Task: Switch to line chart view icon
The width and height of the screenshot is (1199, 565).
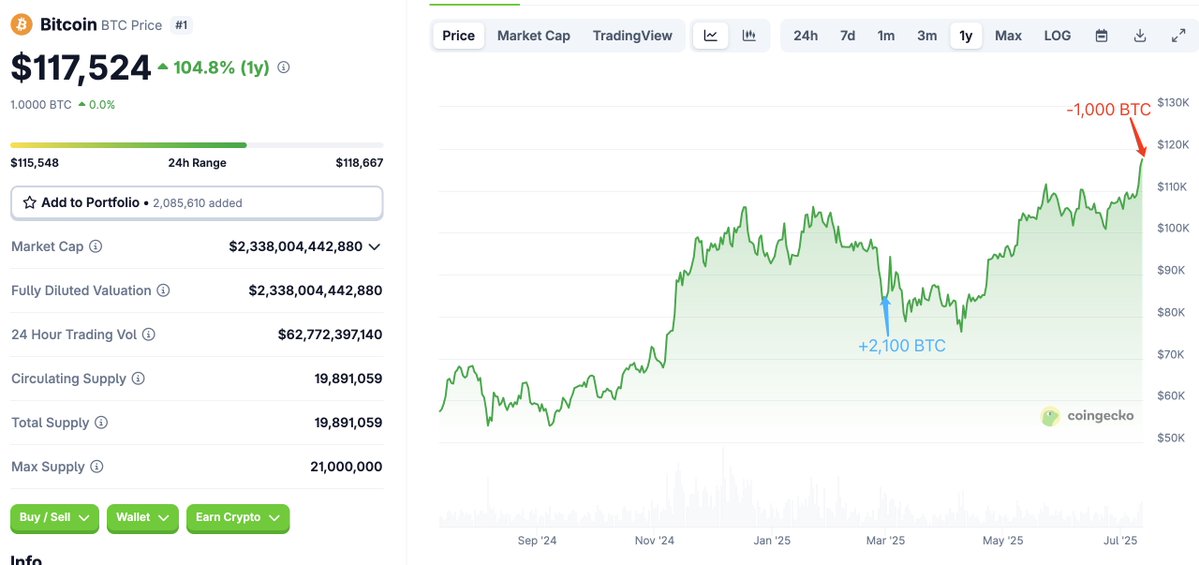Action: 710,35
